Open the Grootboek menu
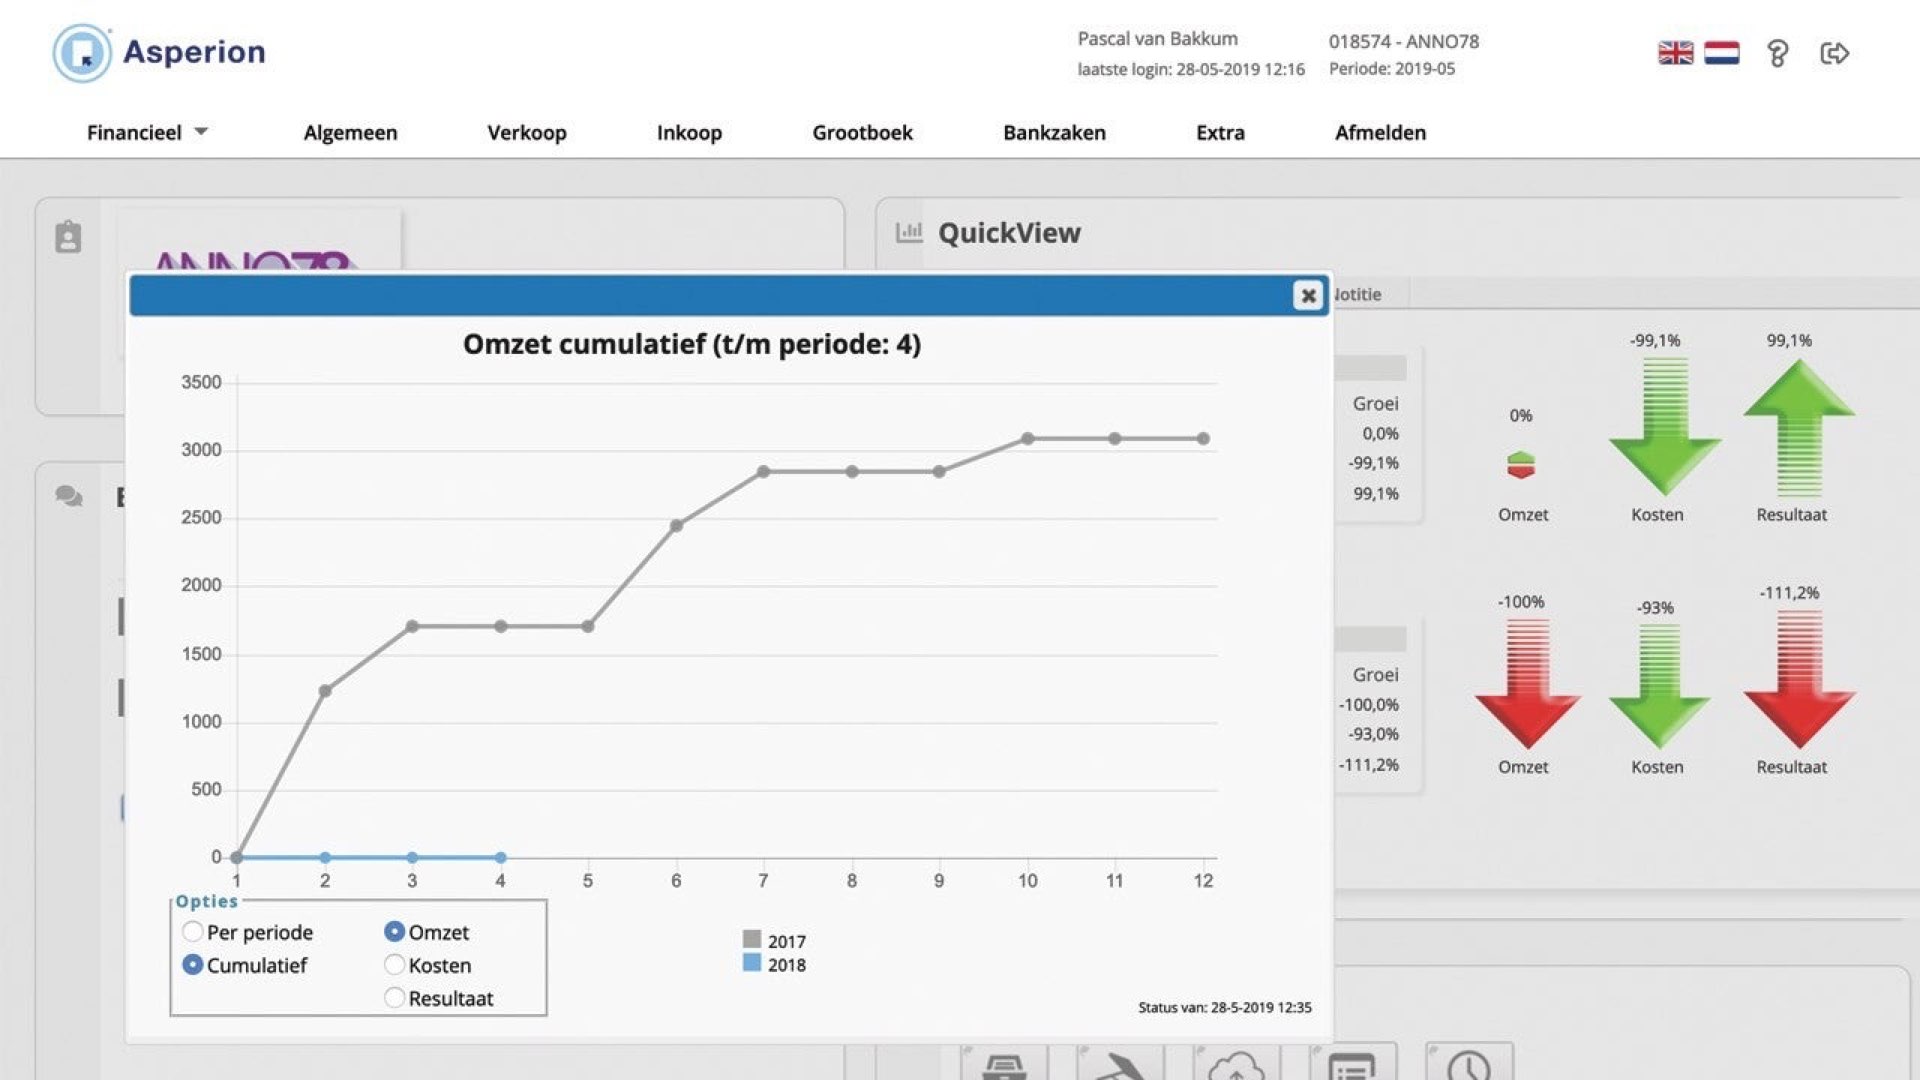 click(x=862, y=133)
